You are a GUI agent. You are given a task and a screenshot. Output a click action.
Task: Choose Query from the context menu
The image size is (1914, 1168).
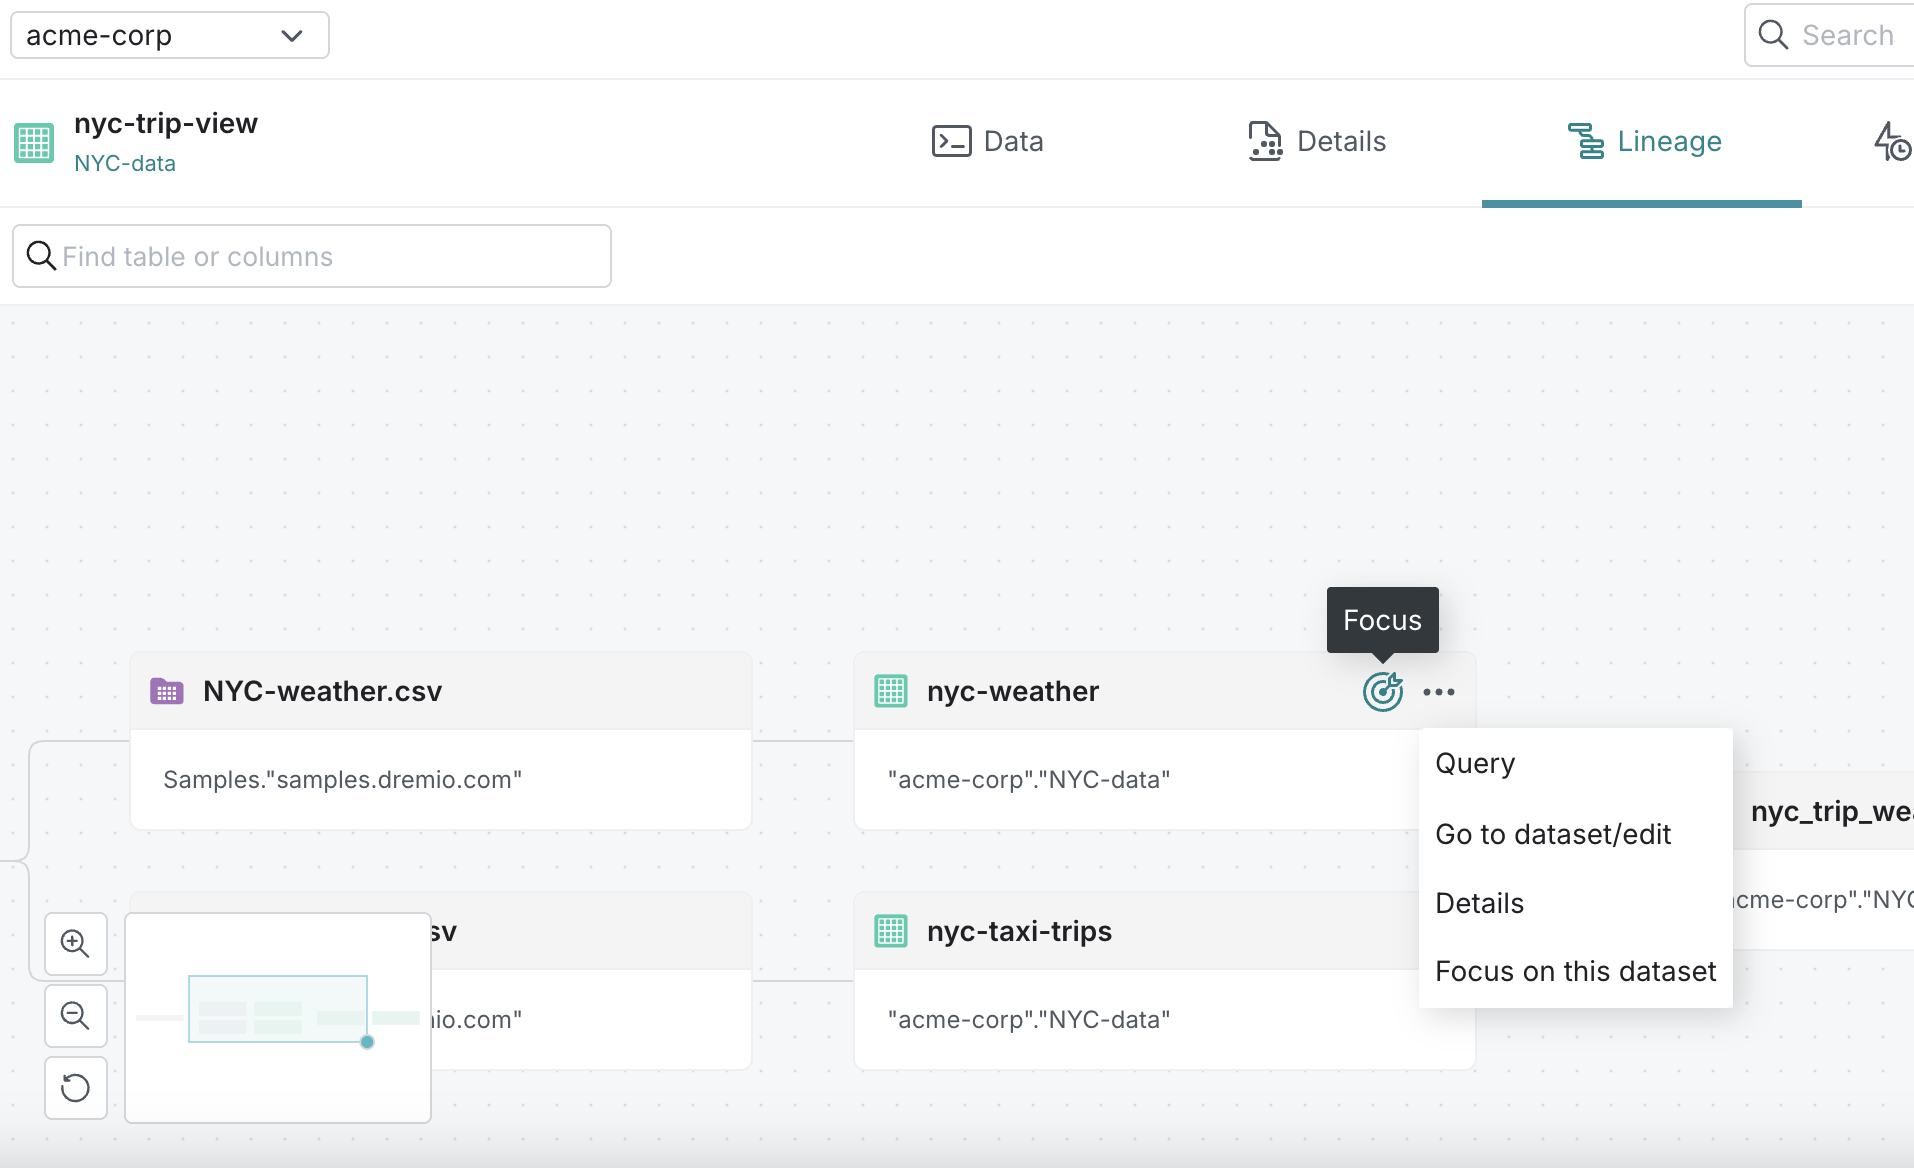tap(1474, 763)
